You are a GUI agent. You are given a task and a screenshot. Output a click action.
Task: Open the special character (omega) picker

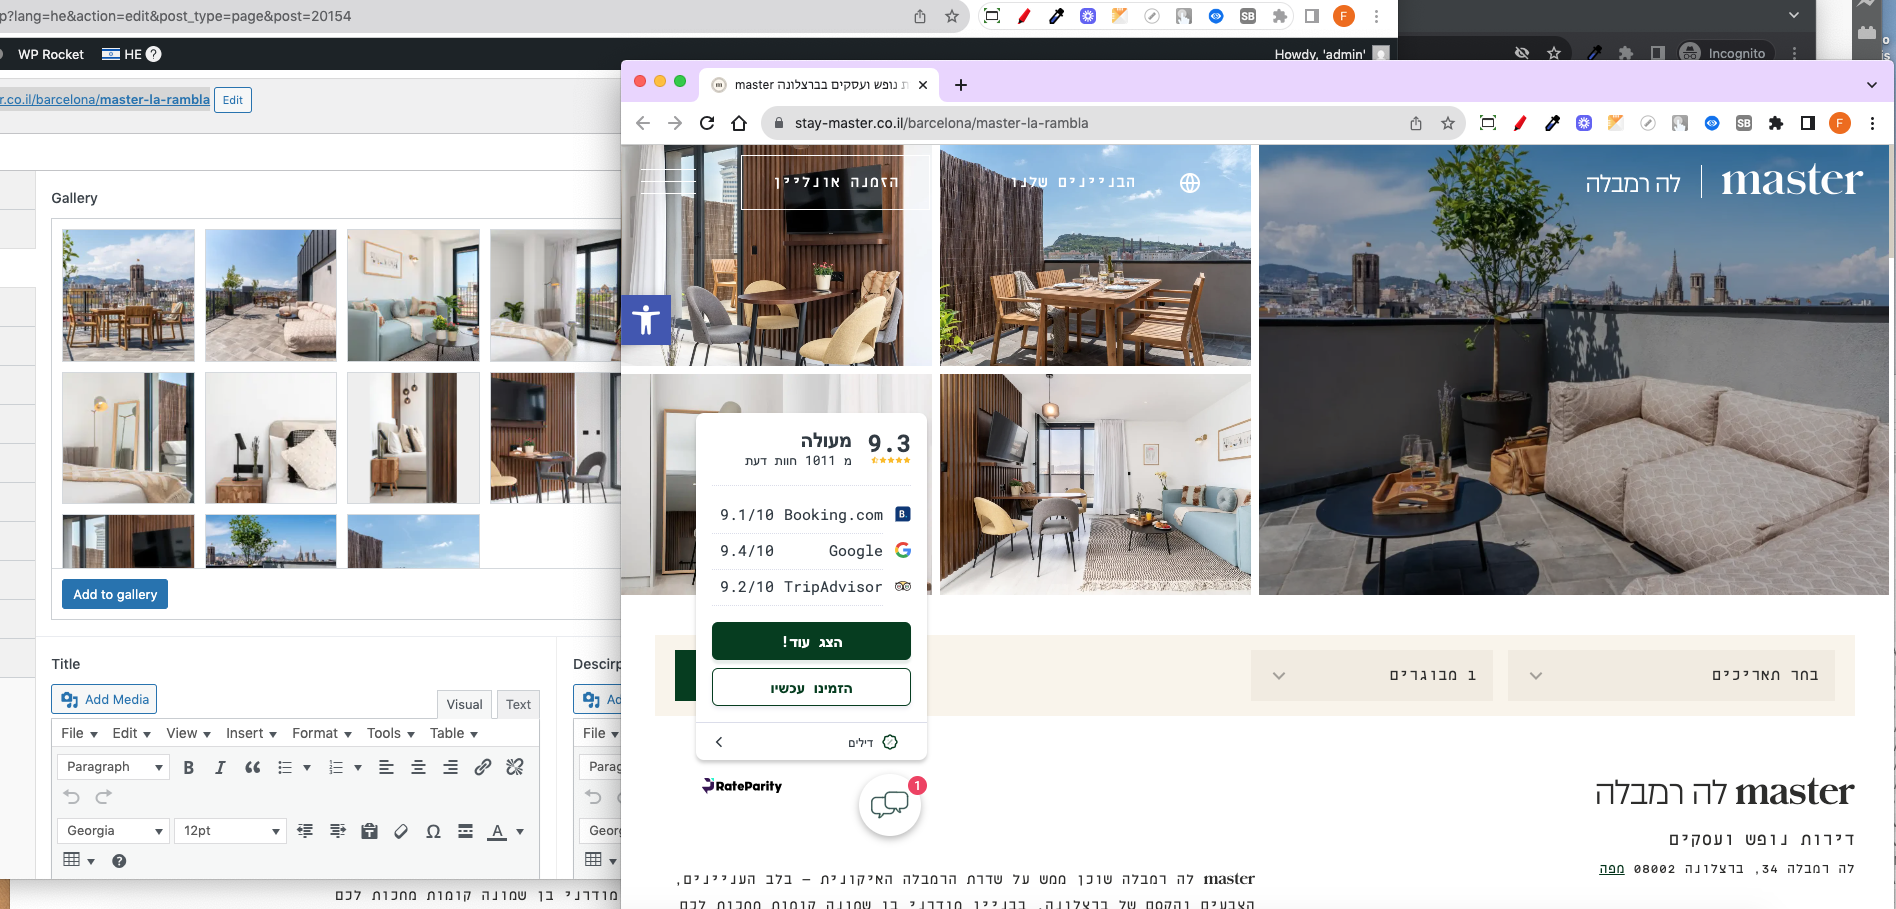point(433,831)
